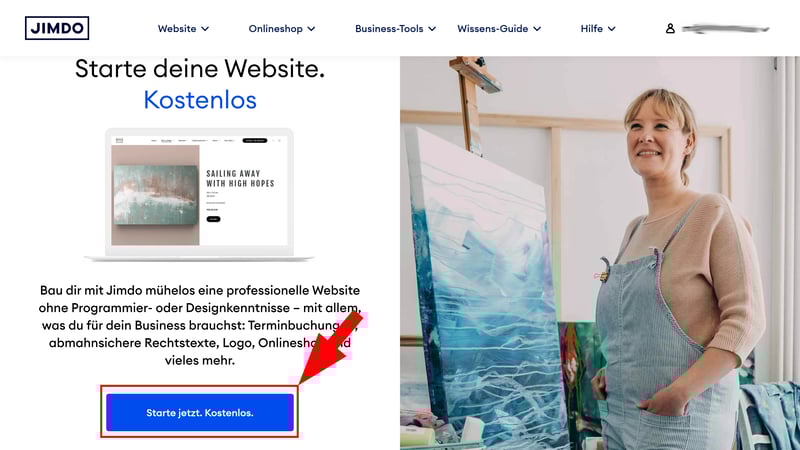
Task: Expand the chevron beside Business-Tools
Action: [432, 29]
